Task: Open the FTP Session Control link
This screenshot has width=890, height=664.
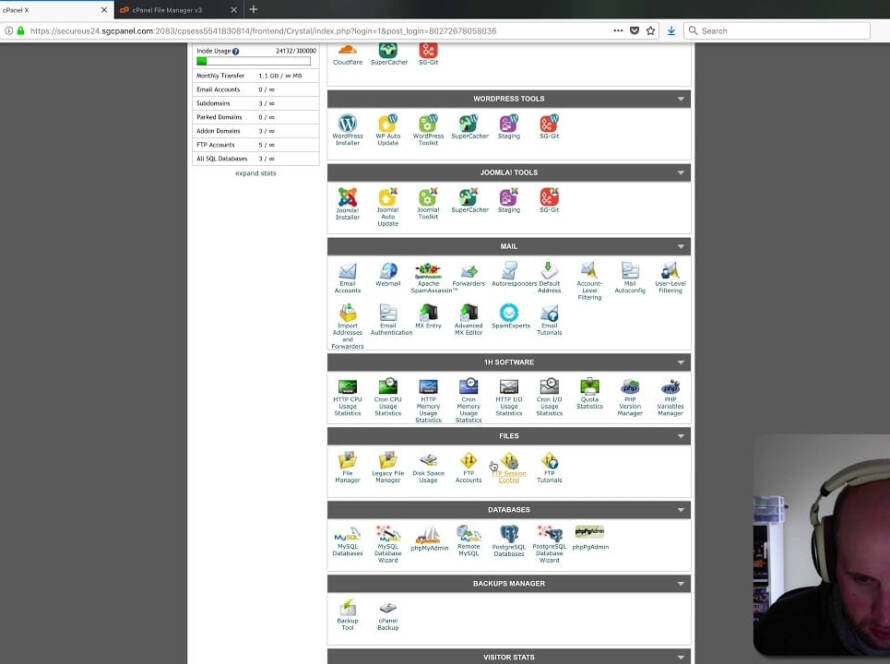Action: [509, 474]
